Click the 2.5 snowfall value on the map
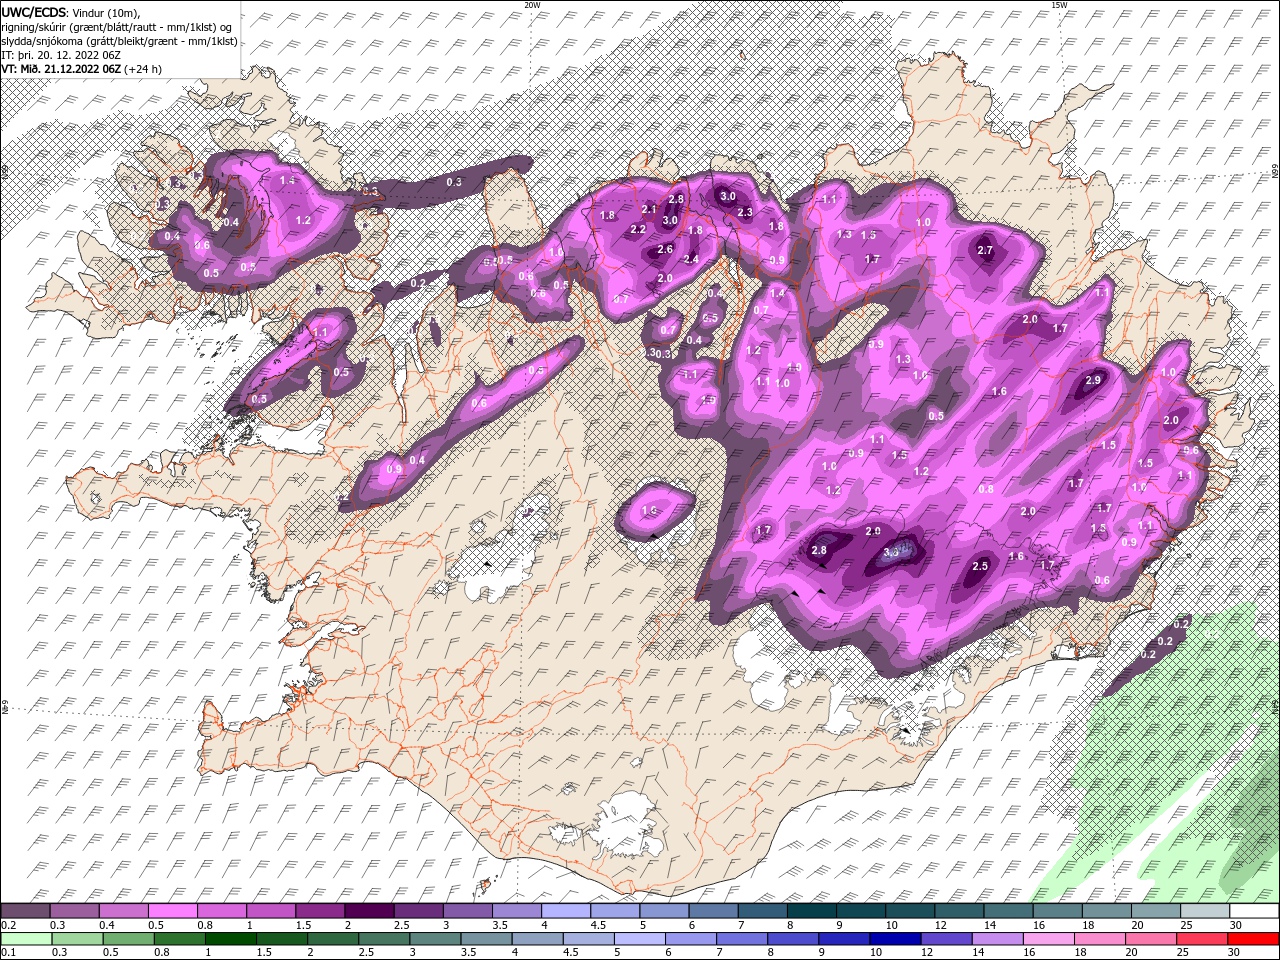The height and width of the screenshot is (960, 1280). (x=980, y=566)
